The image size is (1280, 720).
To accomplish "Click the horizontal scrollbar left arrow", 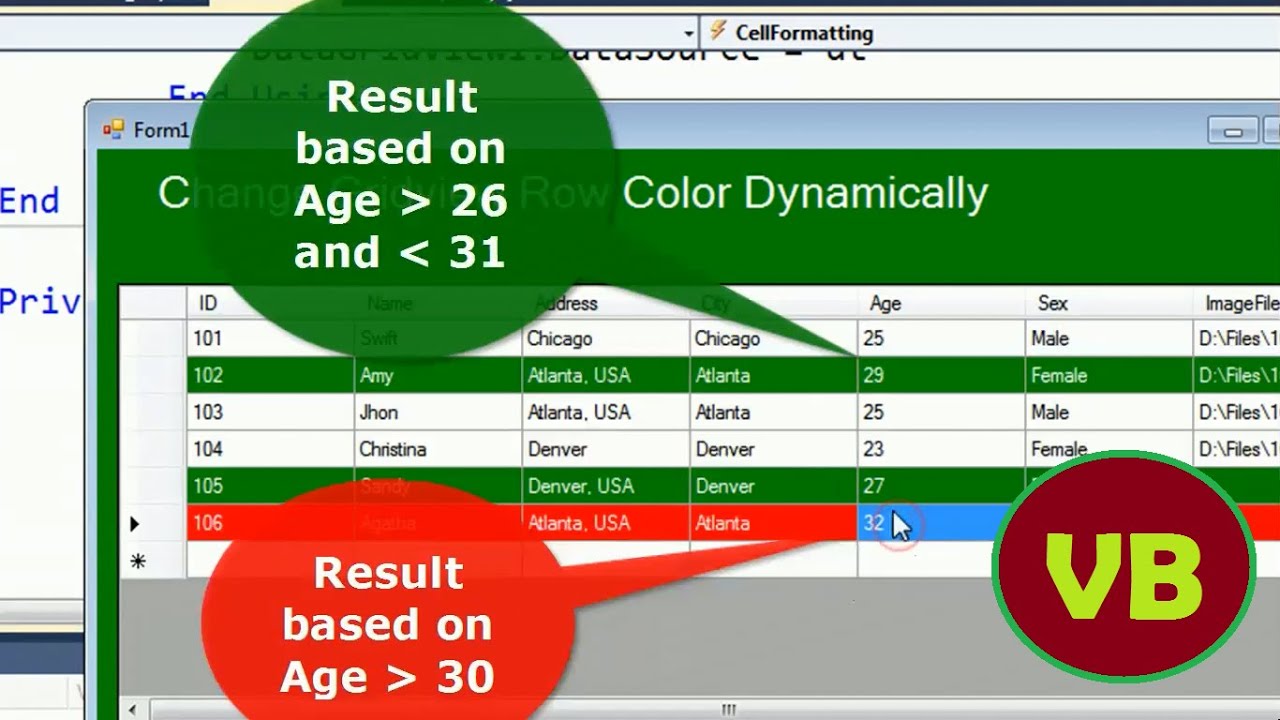I will coord(132,709).
